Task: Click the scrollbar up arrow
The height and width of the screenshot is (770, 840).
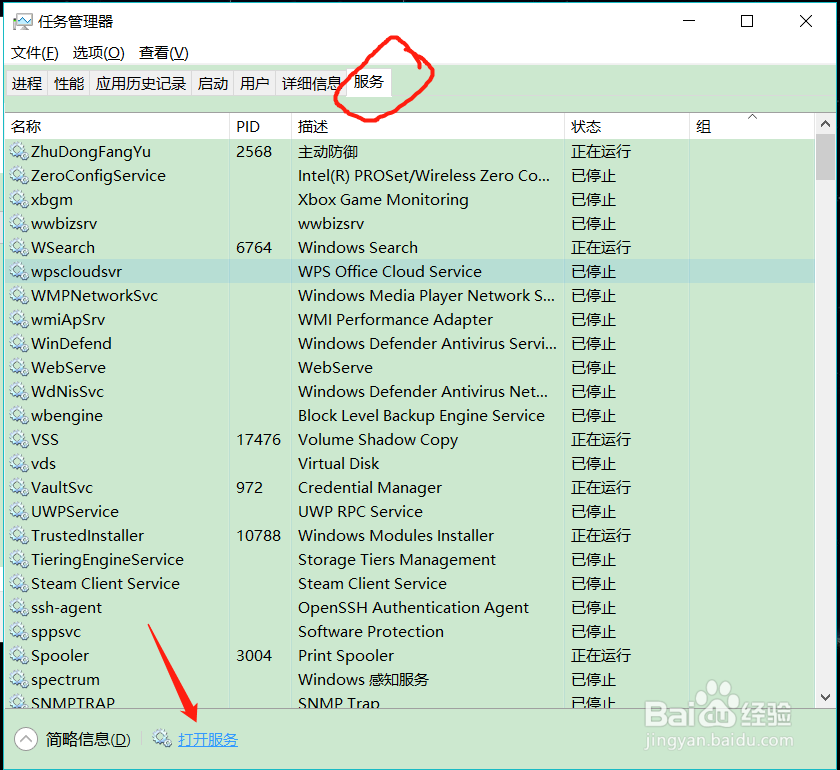Action: (825, 124)
